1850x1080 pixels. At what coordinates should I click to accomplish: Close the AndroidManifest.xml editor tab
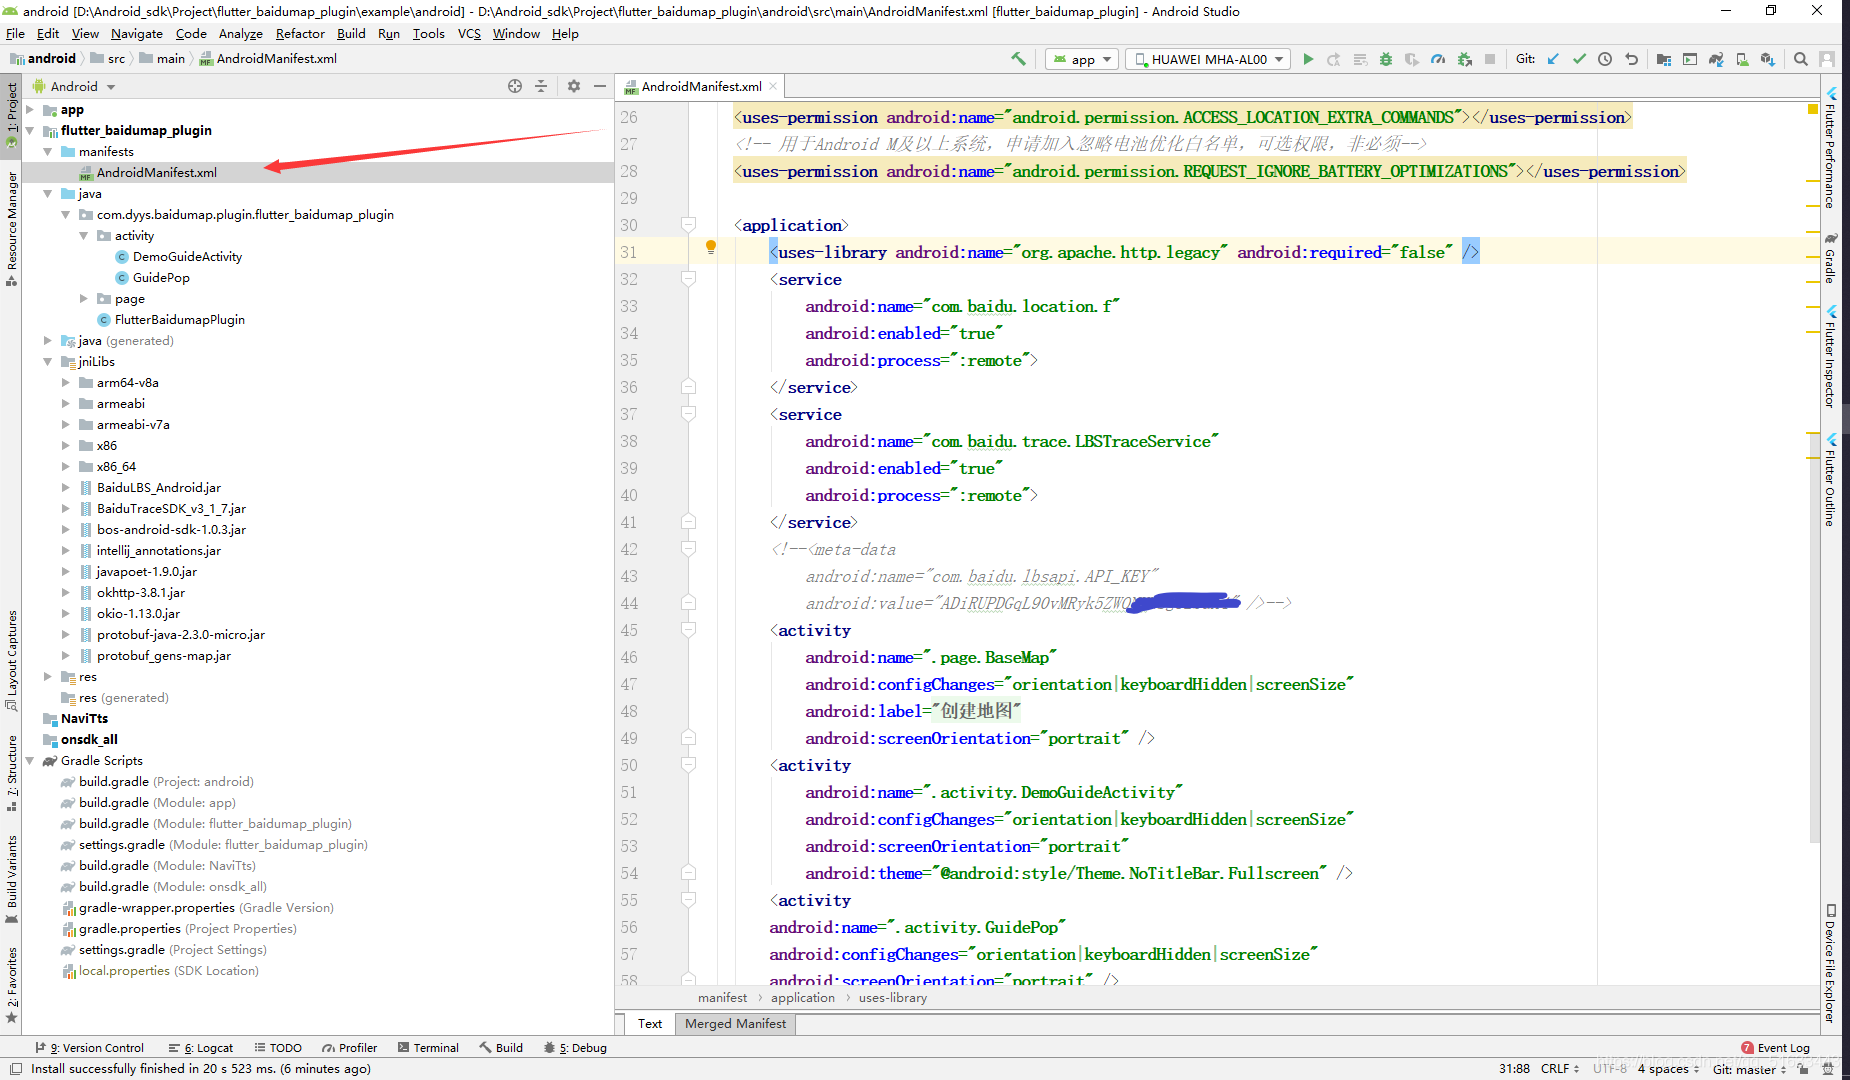[773, 87]
